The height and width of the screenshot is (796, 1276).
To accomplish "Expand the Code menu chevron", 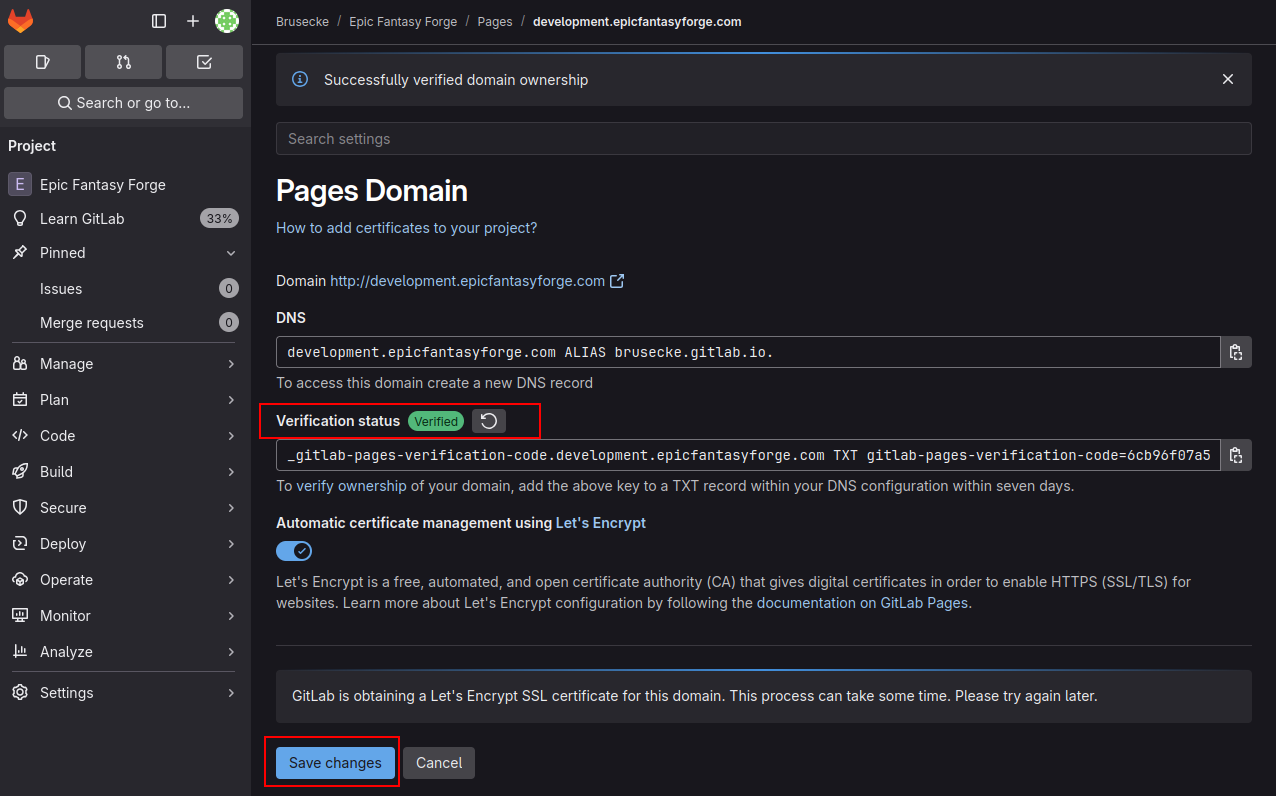I will (x=231, y=436).
